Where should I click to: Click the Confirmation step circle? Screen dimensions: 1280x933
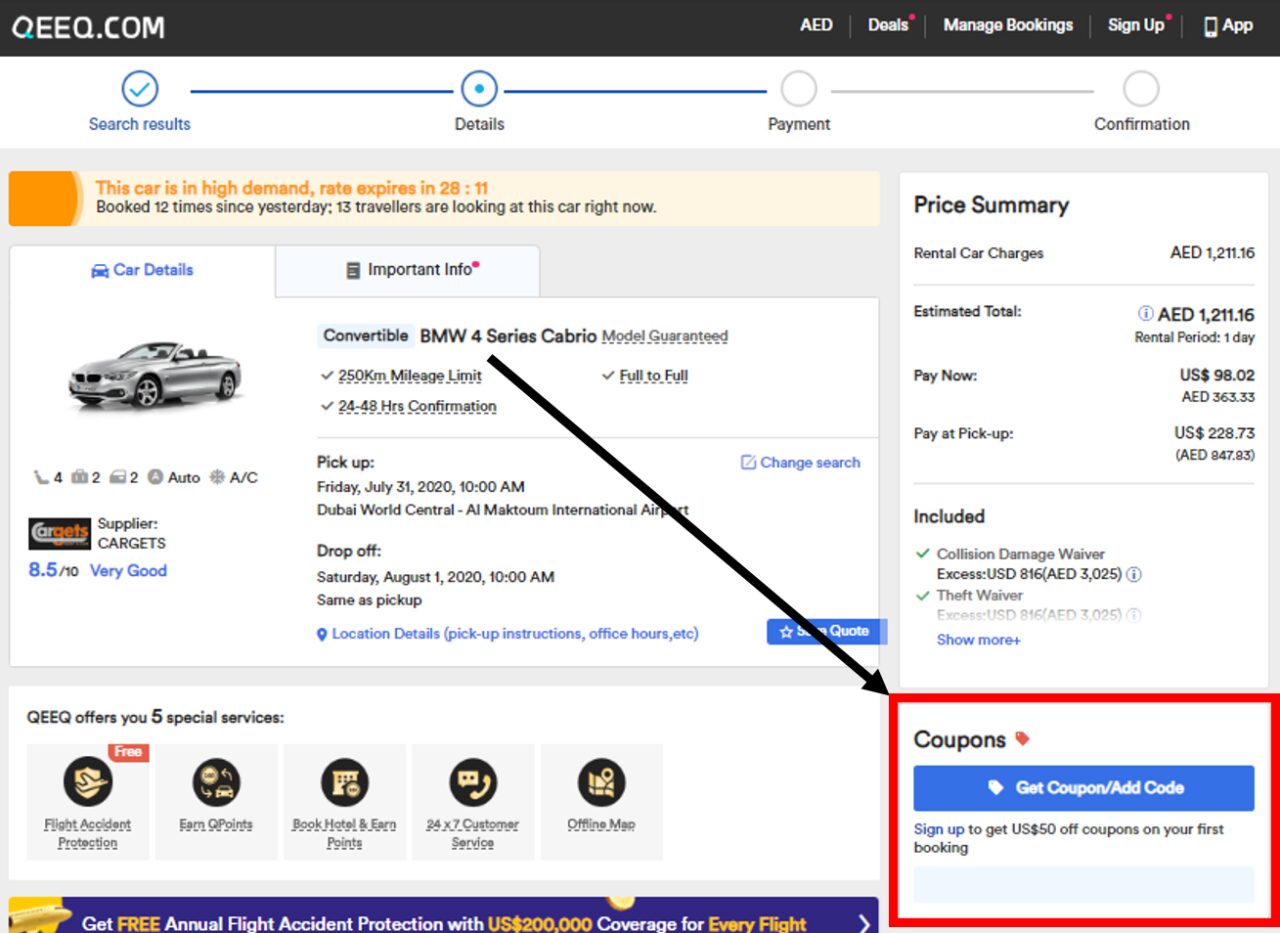point(1141,89)
